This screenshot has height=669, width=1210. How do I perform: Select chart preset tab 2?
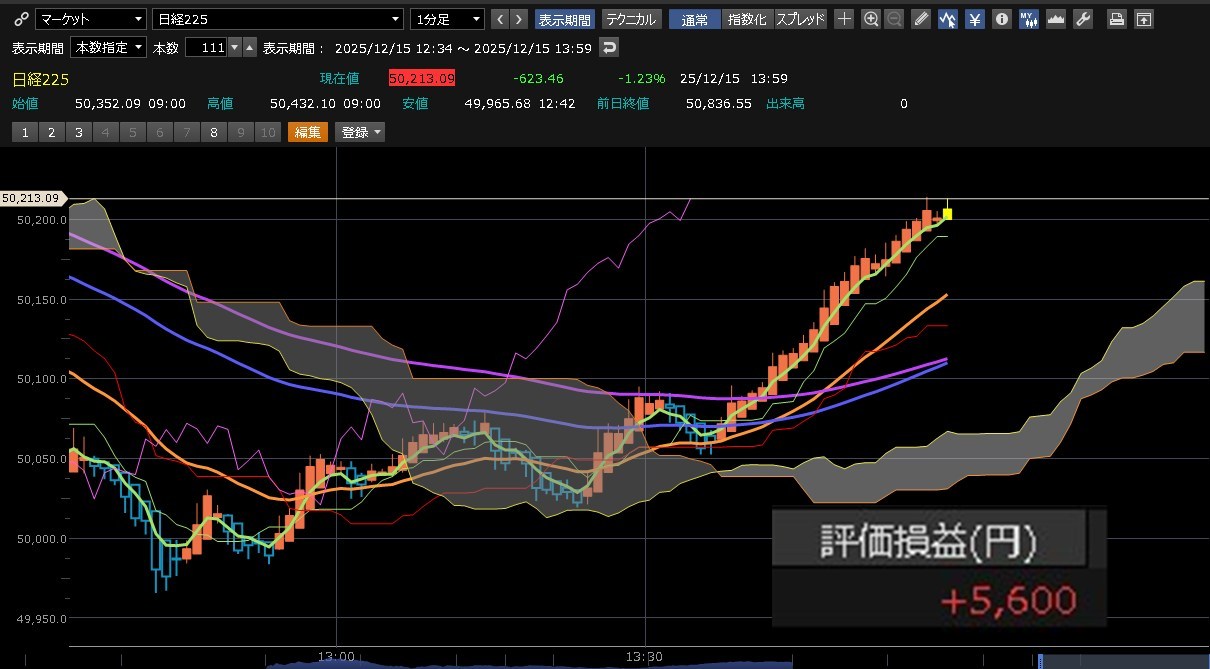point(51,132)
